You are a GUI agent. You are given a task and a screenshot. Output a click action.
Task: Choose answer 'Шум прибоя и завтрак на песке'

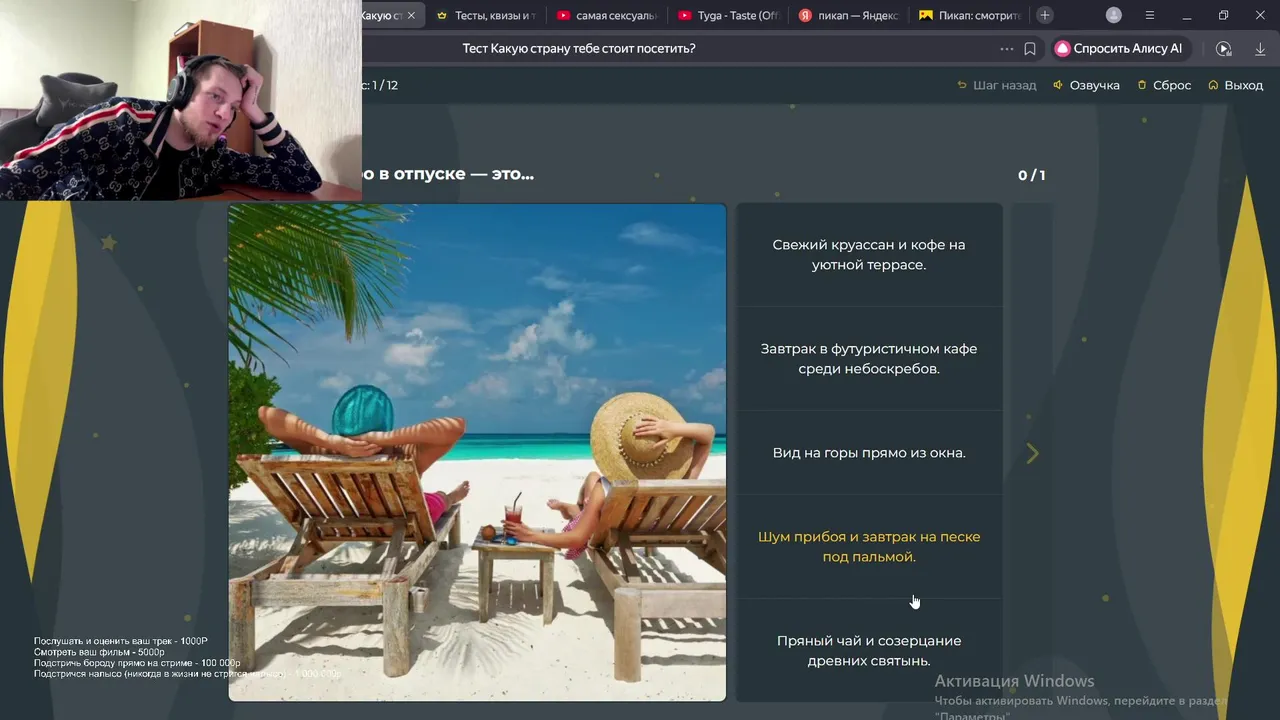869,547
